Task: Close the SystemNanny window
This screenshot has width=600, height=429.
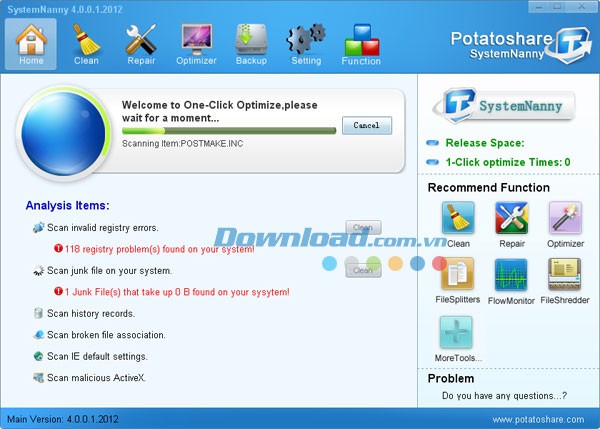Action: 582,7
